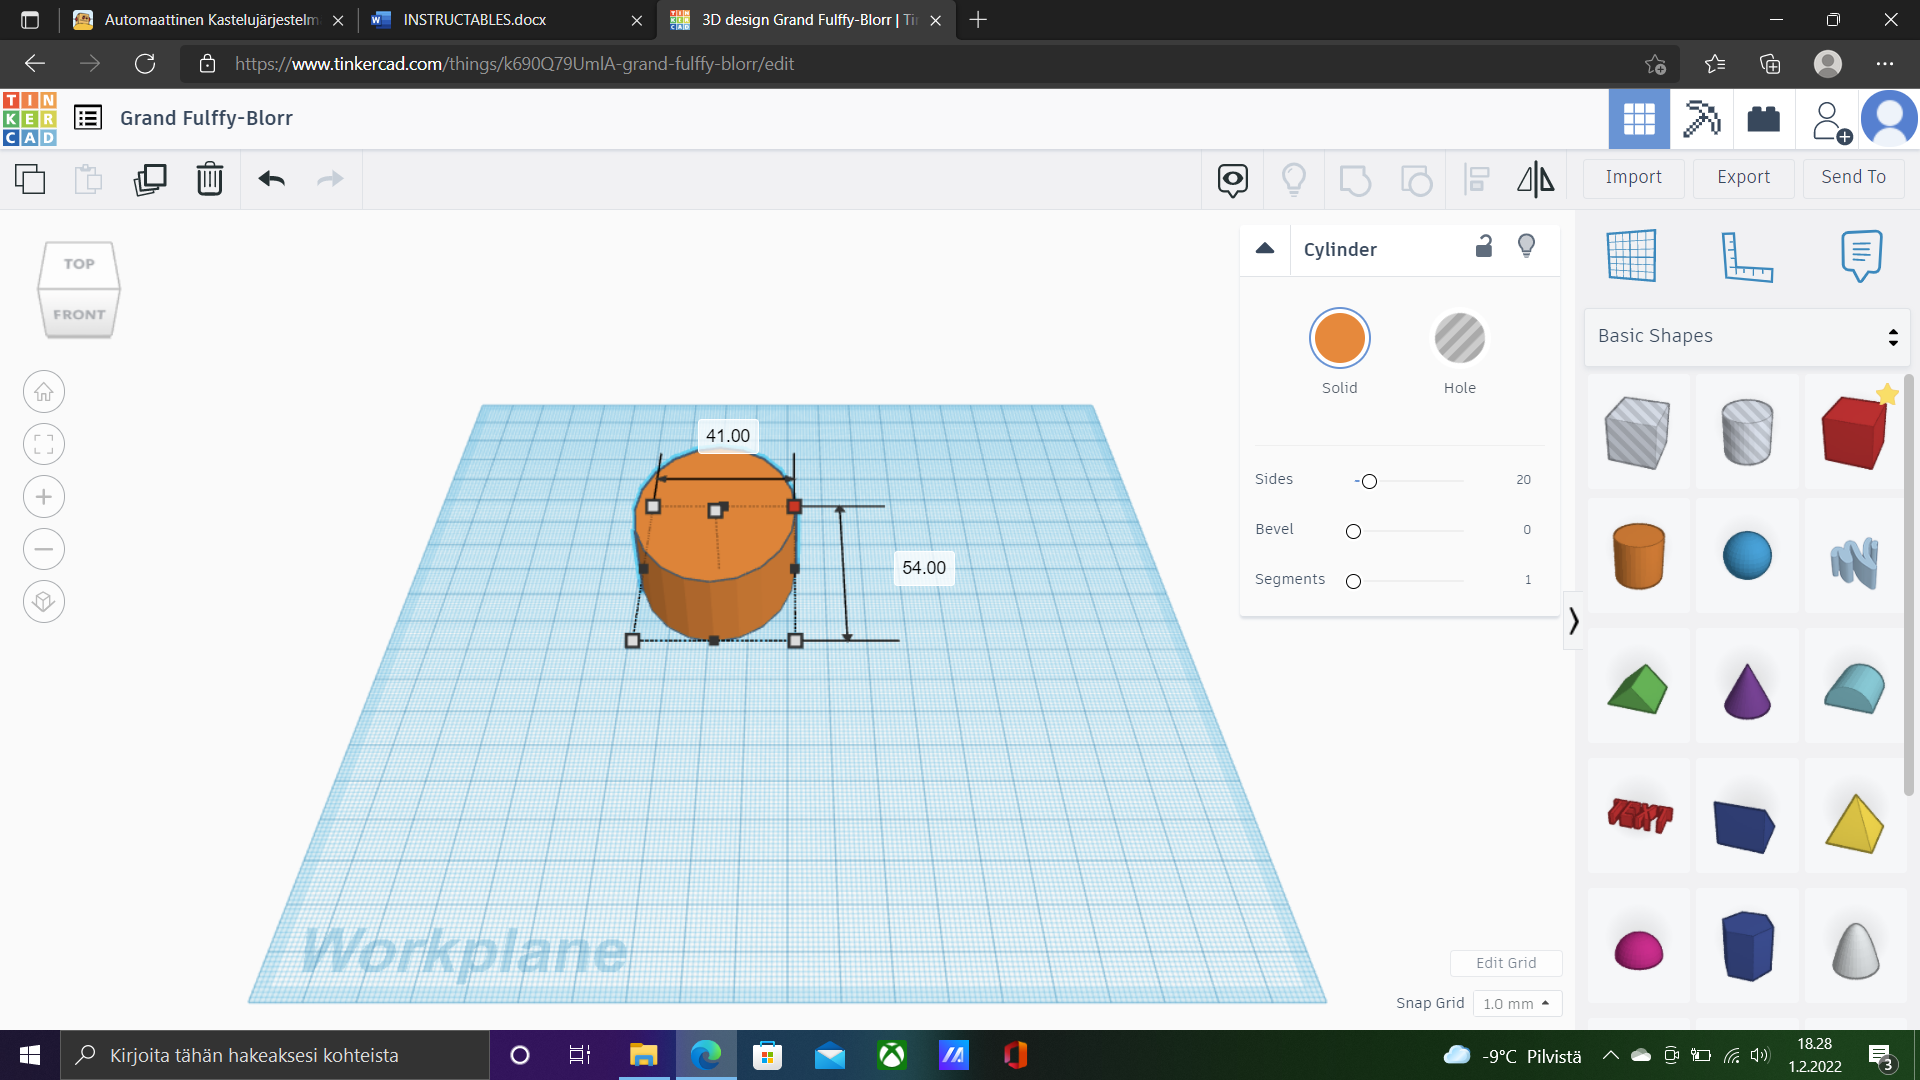Open the Notes tool
Image resolution: width=1920 pixels, height=1080 pixels.
[x=1861, y=256]
